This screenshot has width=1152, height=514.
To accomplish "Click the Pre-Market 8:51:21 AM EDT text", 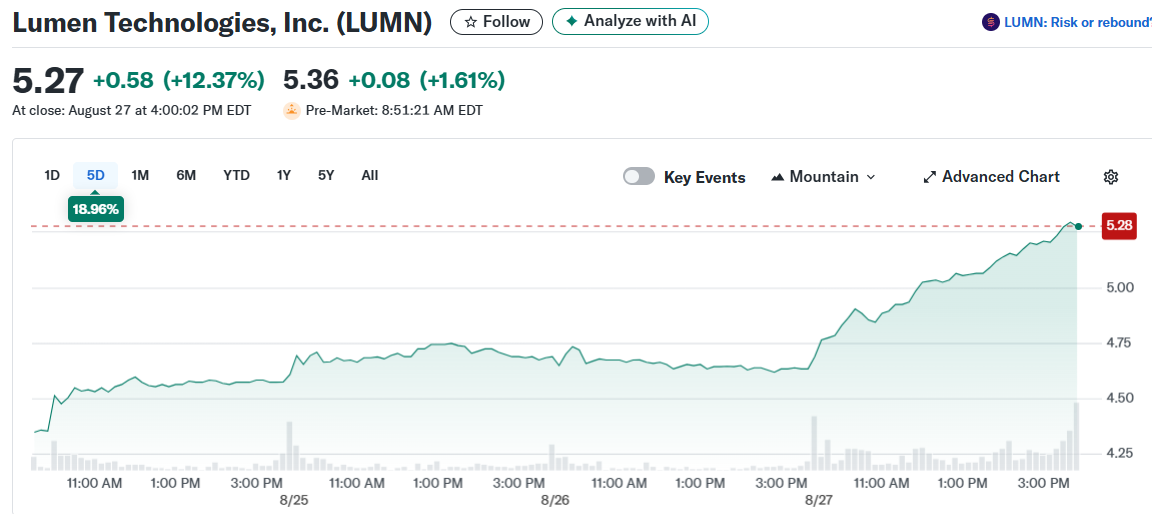I will coord(395,111).
